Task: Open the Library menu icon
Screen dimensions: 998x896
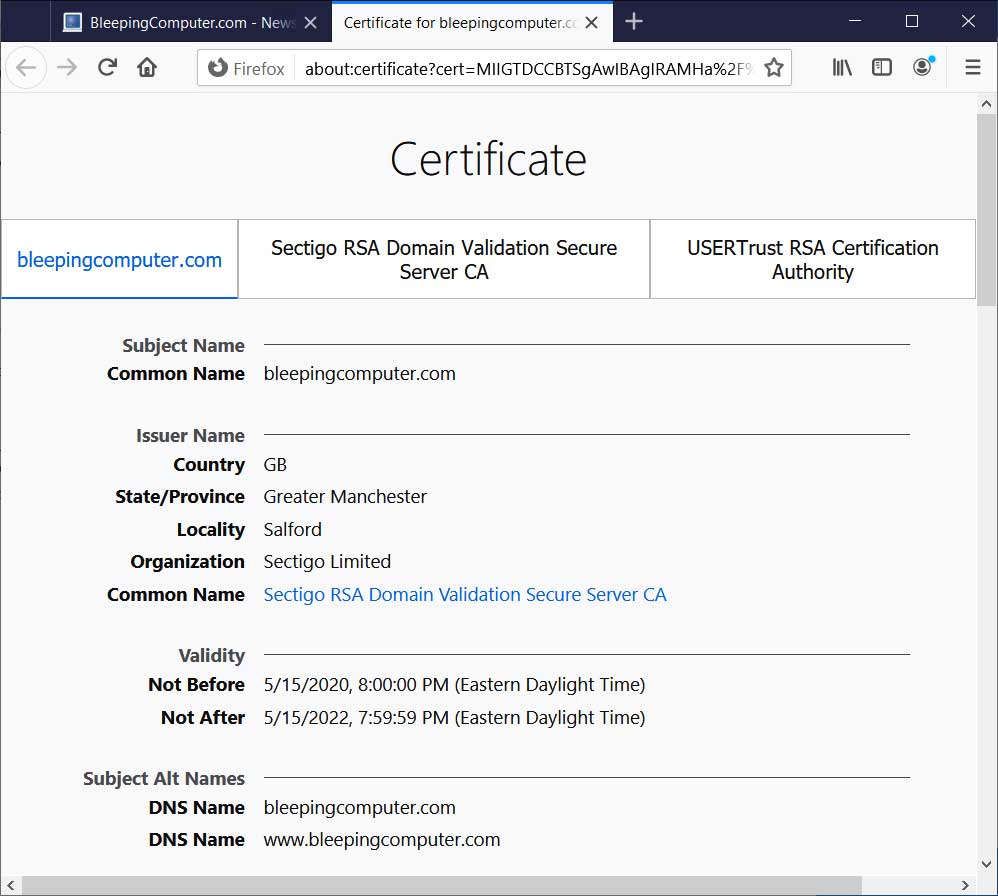Action: [842, 67]
